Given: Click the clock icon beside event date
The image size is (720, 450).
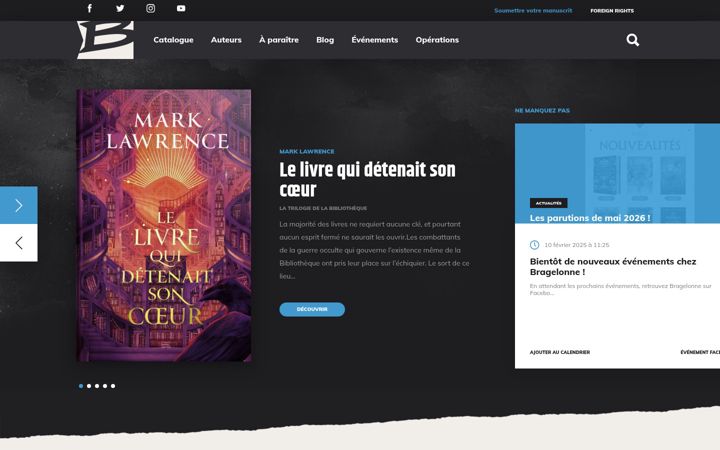Looking at the screenshot, I should [534, 245].
